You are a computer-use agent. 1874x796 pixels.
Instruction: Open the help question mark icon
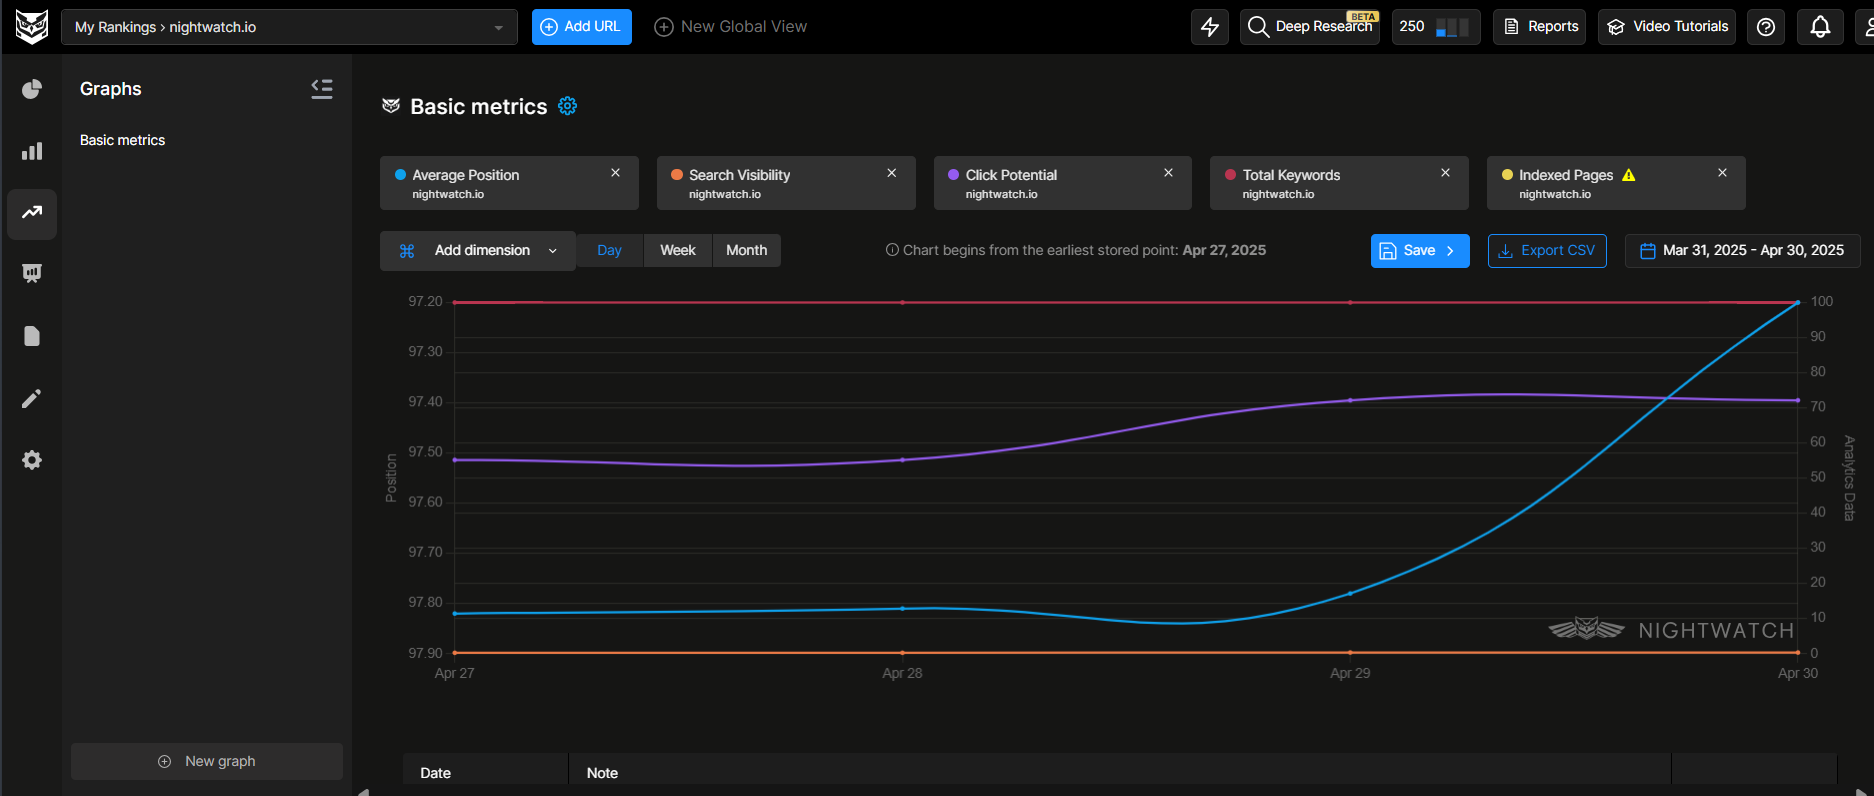tap(1766, 27)
